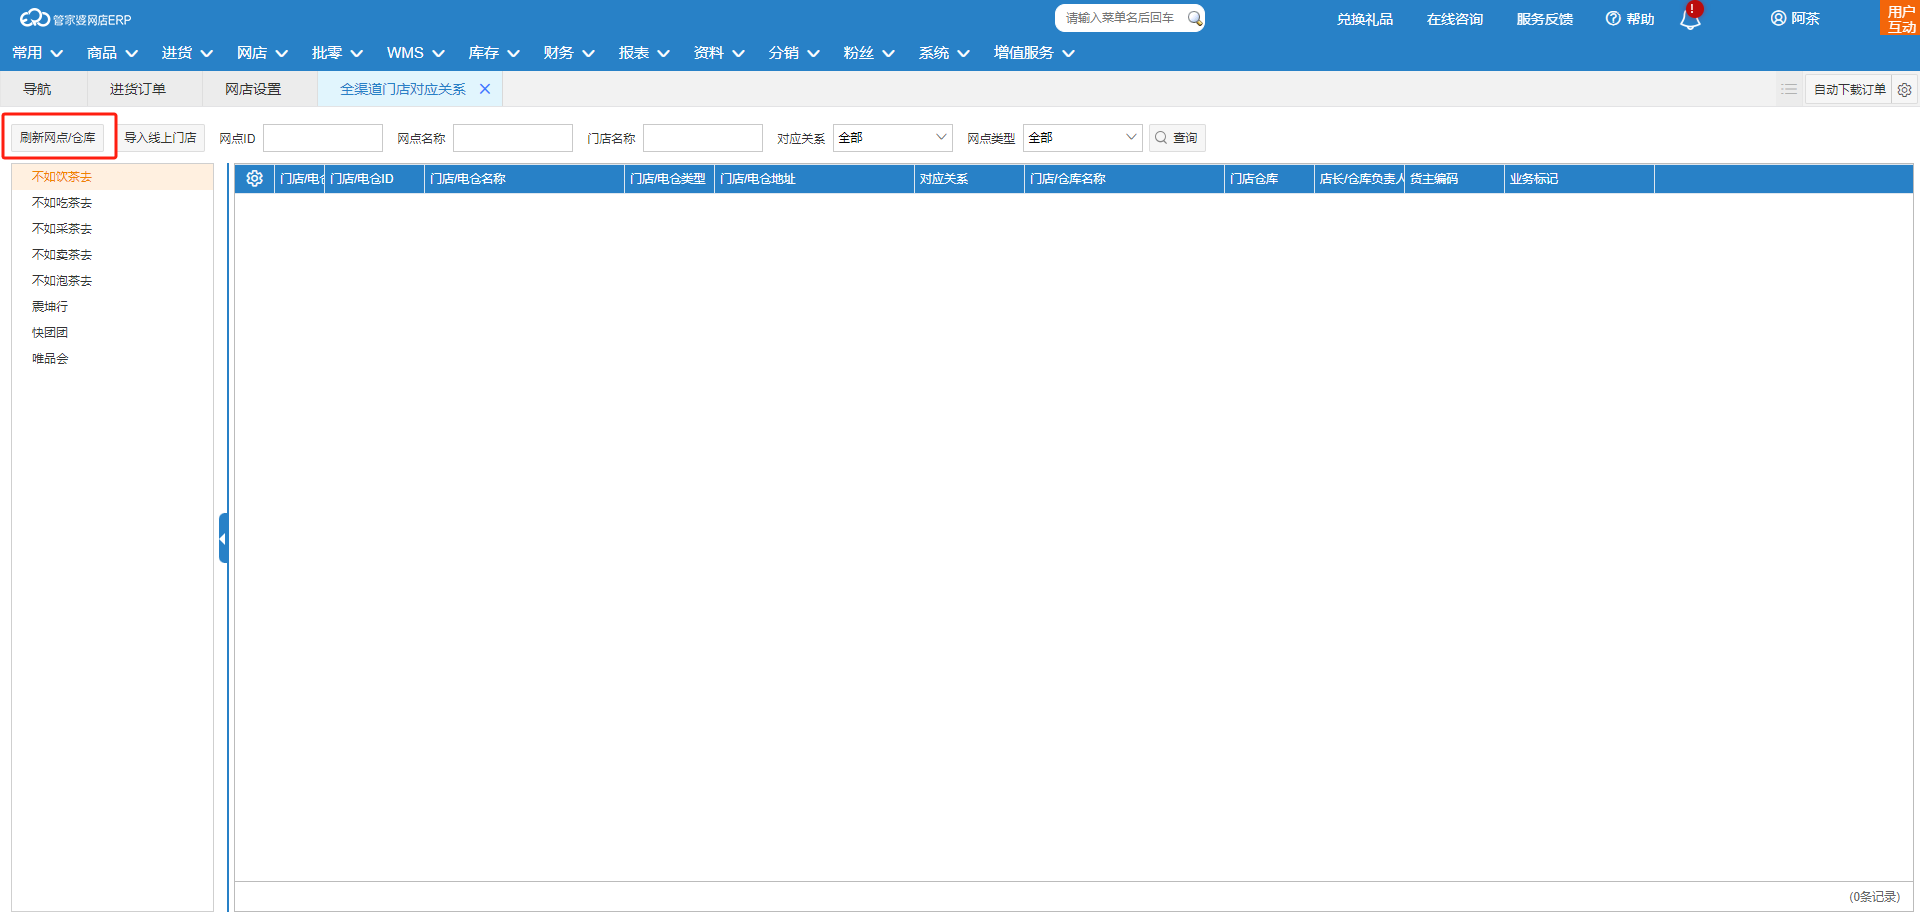Focus the 网点ID input field

click(323, 138)
